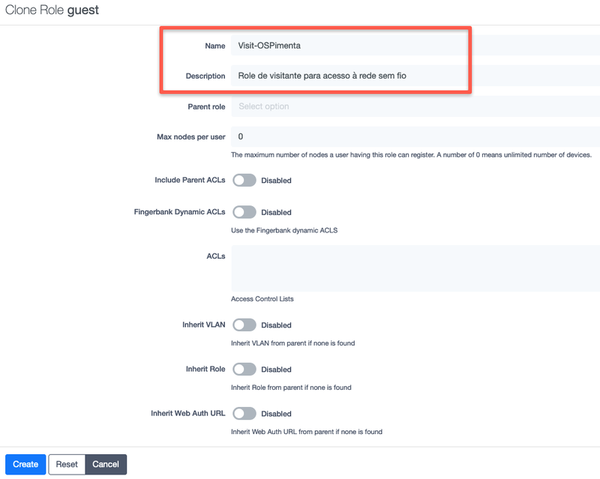Enable the Include Parent ACLs toggle
The width and height of the screenshot is (600, 479).
click(244, 181)
